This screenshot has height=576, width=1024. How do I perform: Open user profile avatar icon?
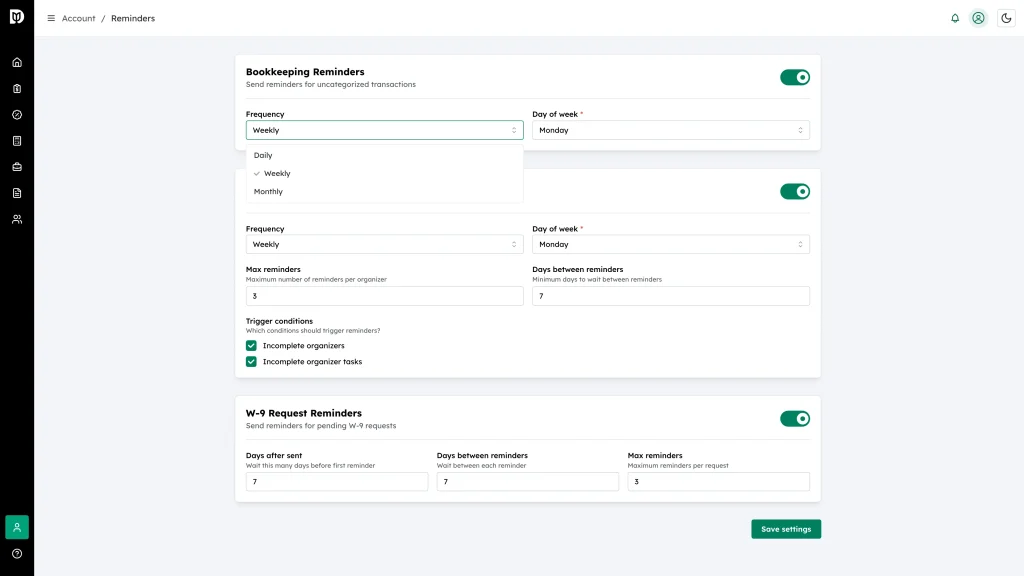click(978, 18)
